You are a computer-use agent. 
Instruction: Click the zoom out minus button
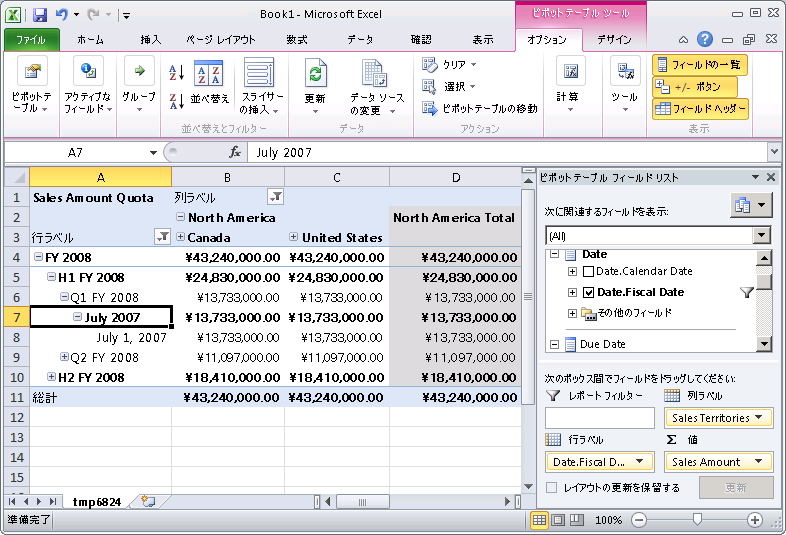click(x=639, y=520)
